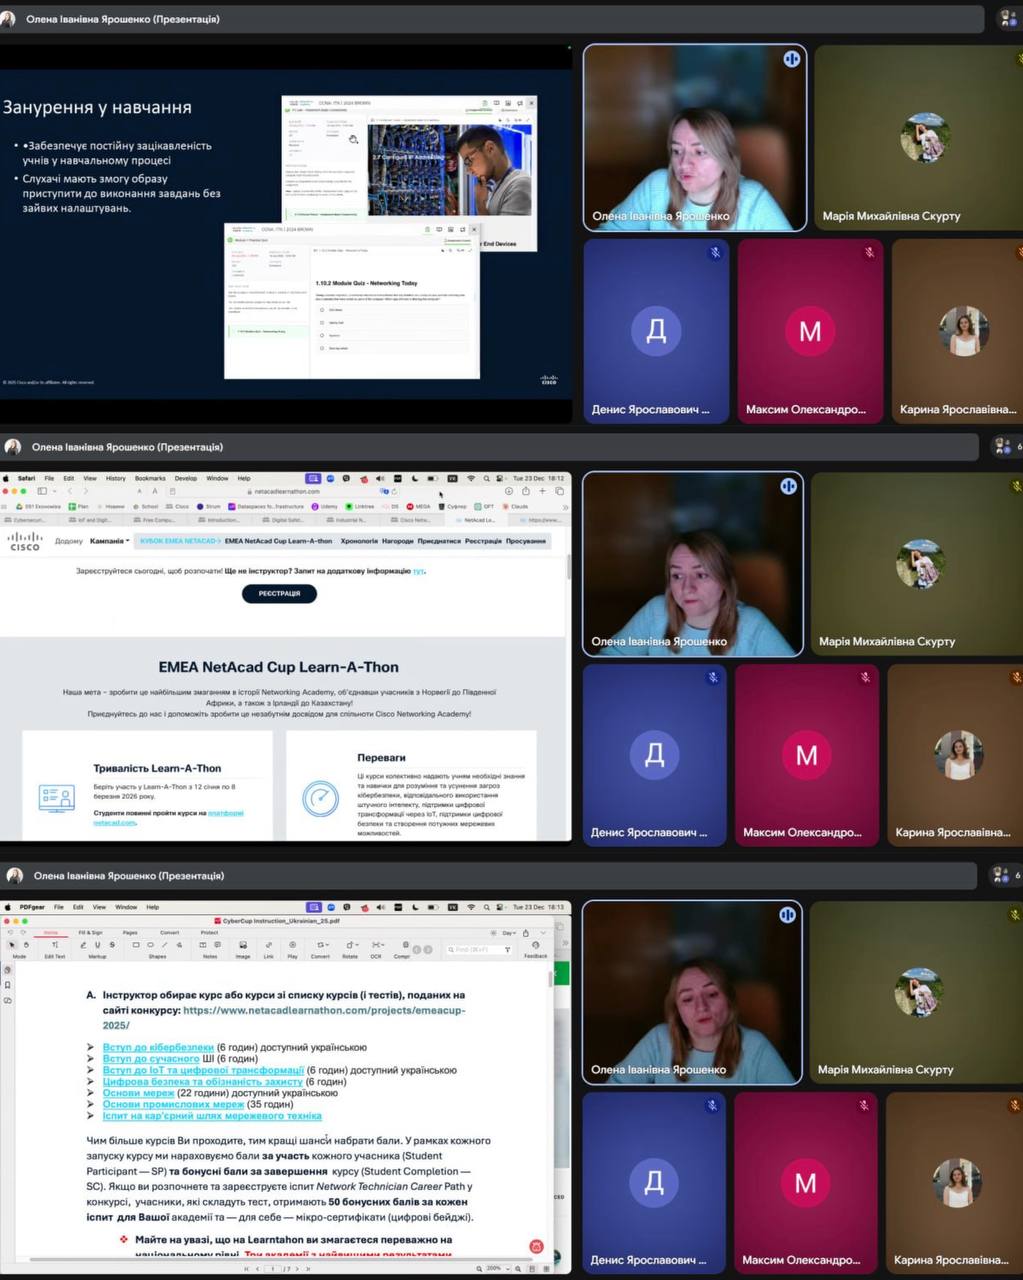The width and height of the screenshot is (1023, 1280).
Task: Go back with Safari's back arrow
Action: coord(70,491)
